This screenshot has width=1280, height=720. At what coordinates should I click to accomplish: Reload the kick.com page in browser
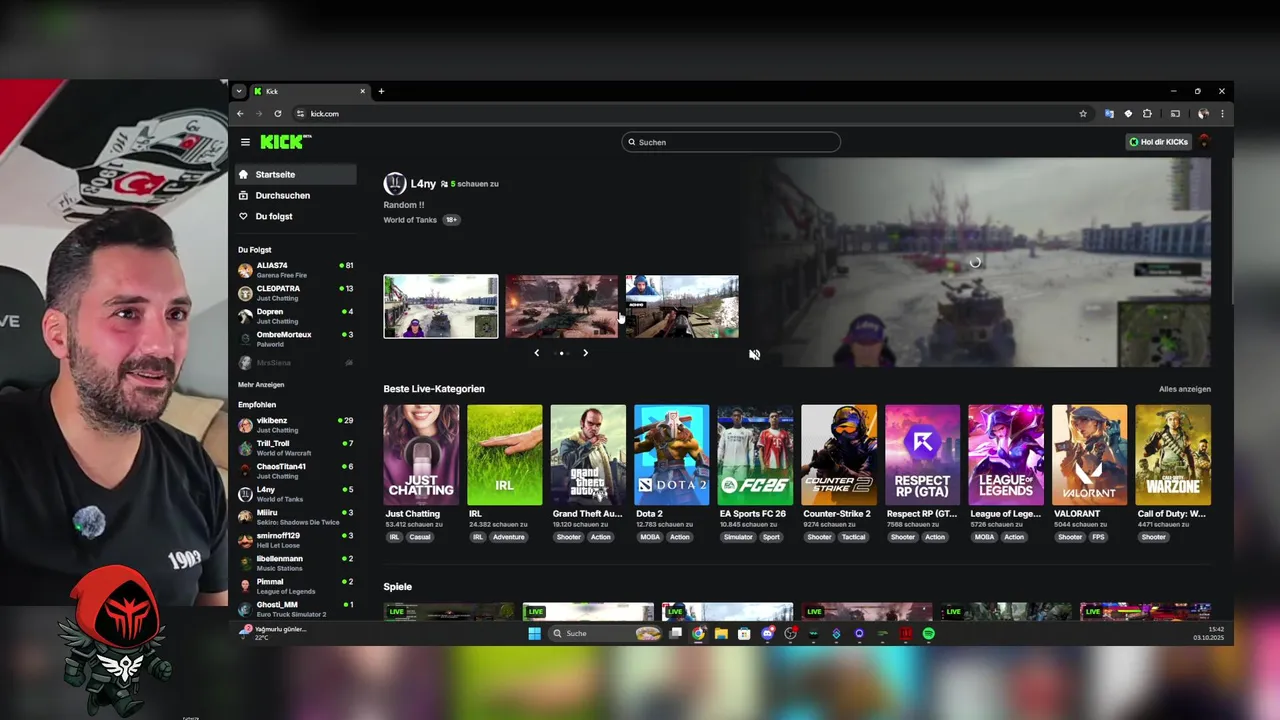click(x=278, y=114)
